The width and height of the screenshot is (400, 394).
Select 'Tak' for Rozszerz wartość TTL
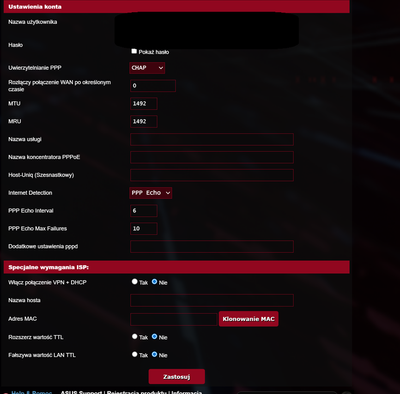134,337
